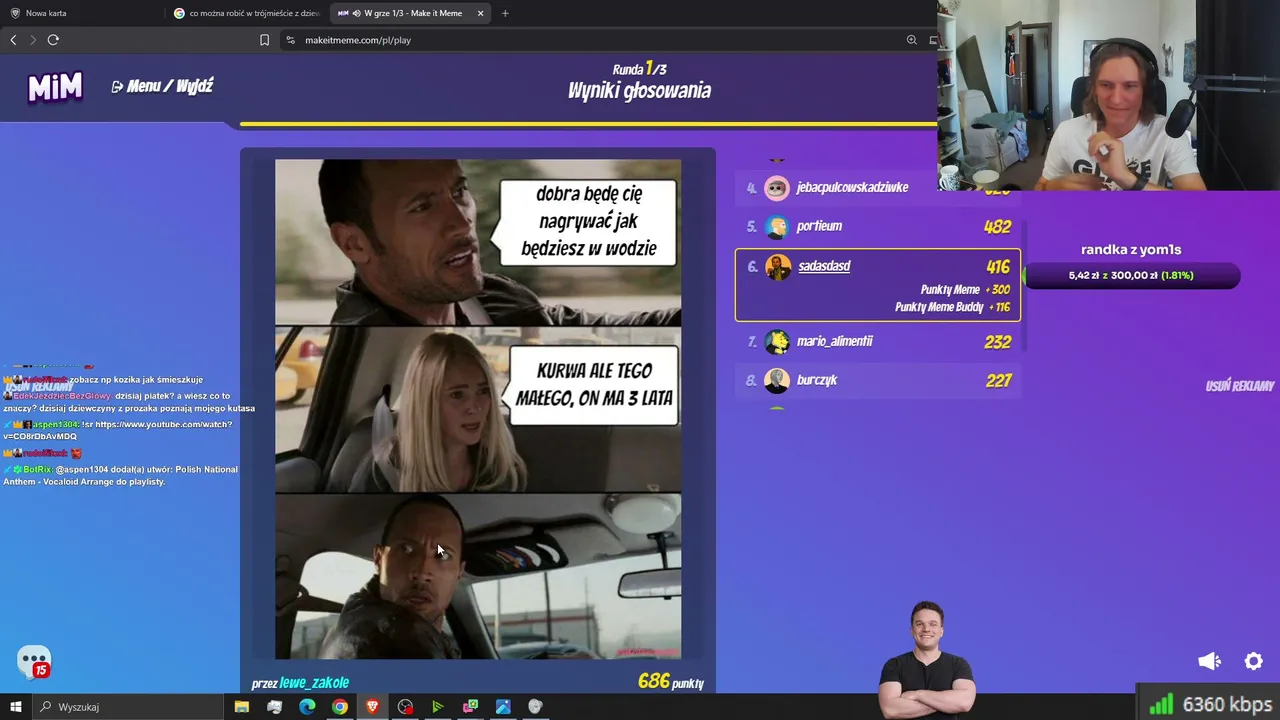This screenshot has height=720, width=1280.
Task: Open File Explorer from the taskbar
Action: (242, 707)
